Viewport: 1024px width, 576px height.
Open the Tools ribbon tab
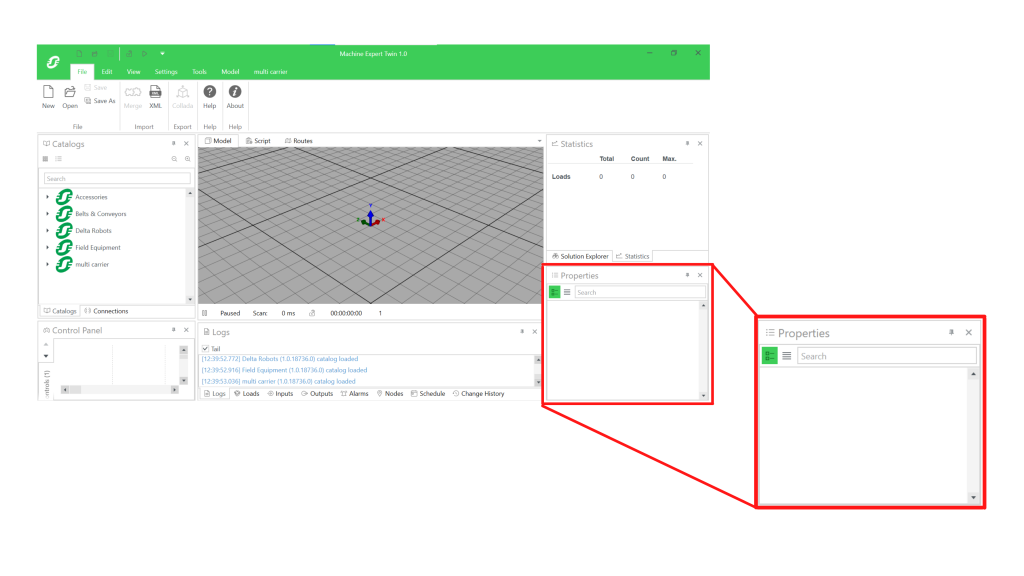199,72
